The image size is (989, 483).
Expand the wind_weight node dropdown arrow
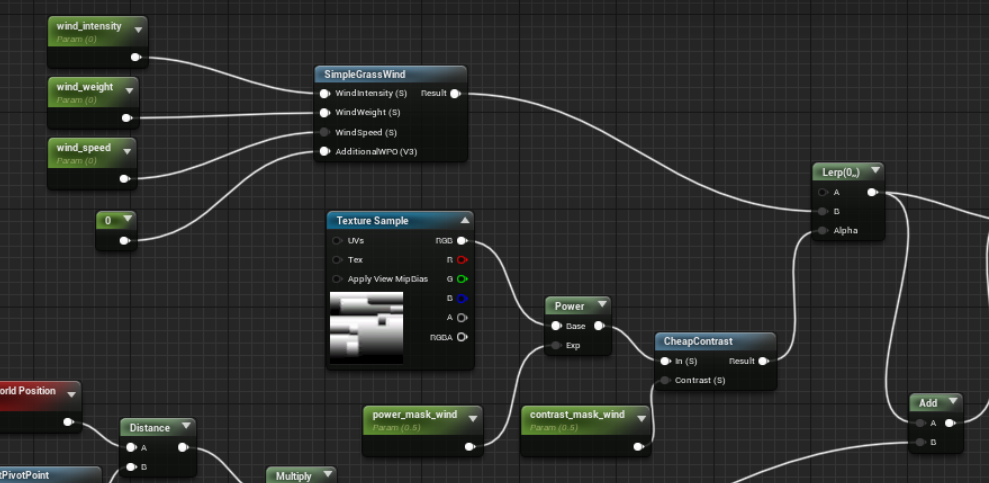pos(129,90)
